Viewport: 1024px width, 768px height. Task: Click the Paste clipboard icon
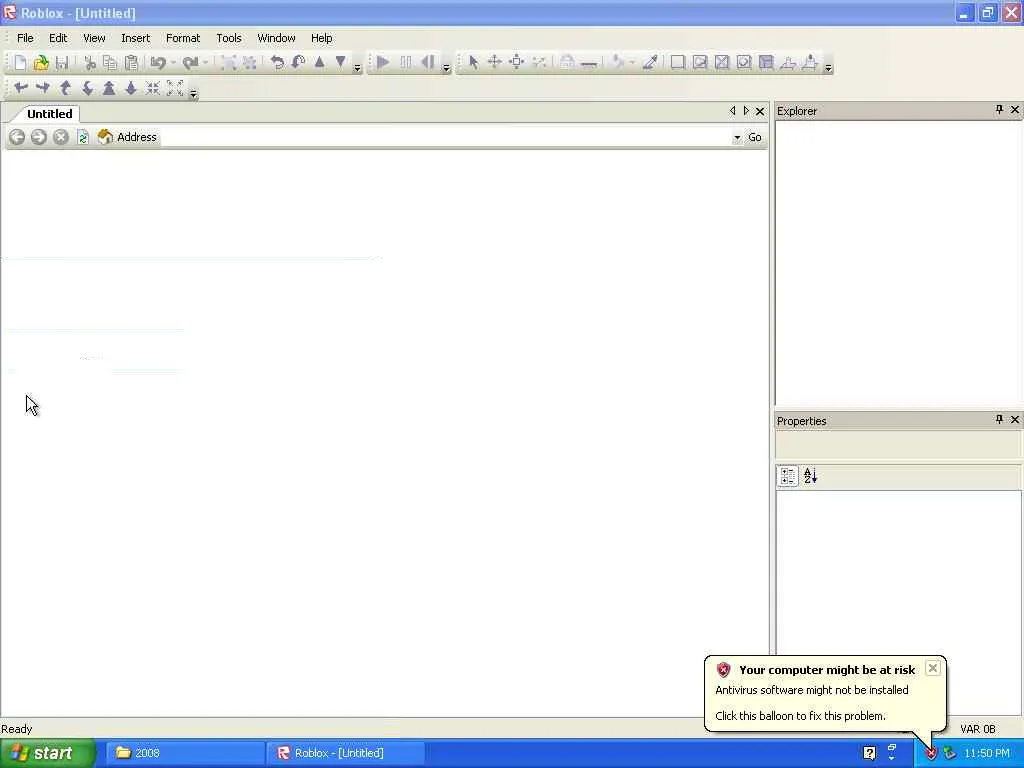point(131,63)
